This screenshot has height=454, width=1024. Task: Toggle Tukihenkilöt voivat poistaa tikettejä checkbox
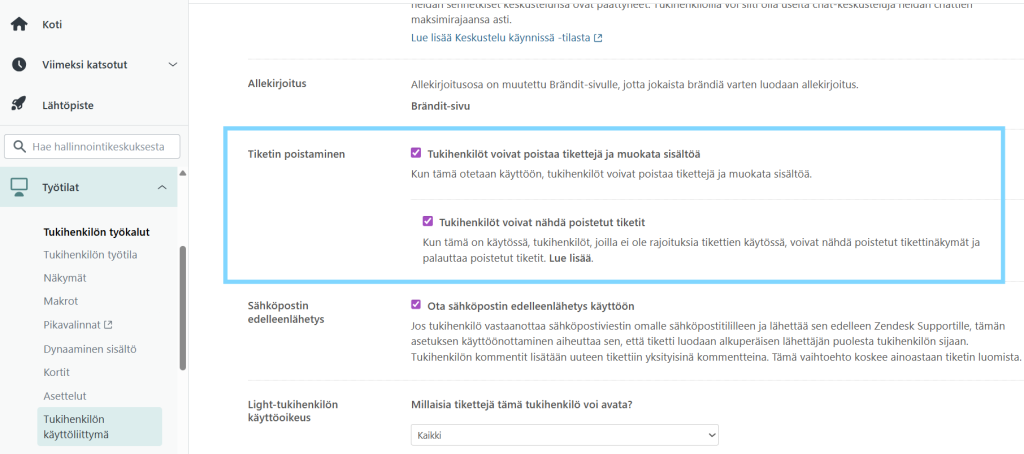(416, 154)
